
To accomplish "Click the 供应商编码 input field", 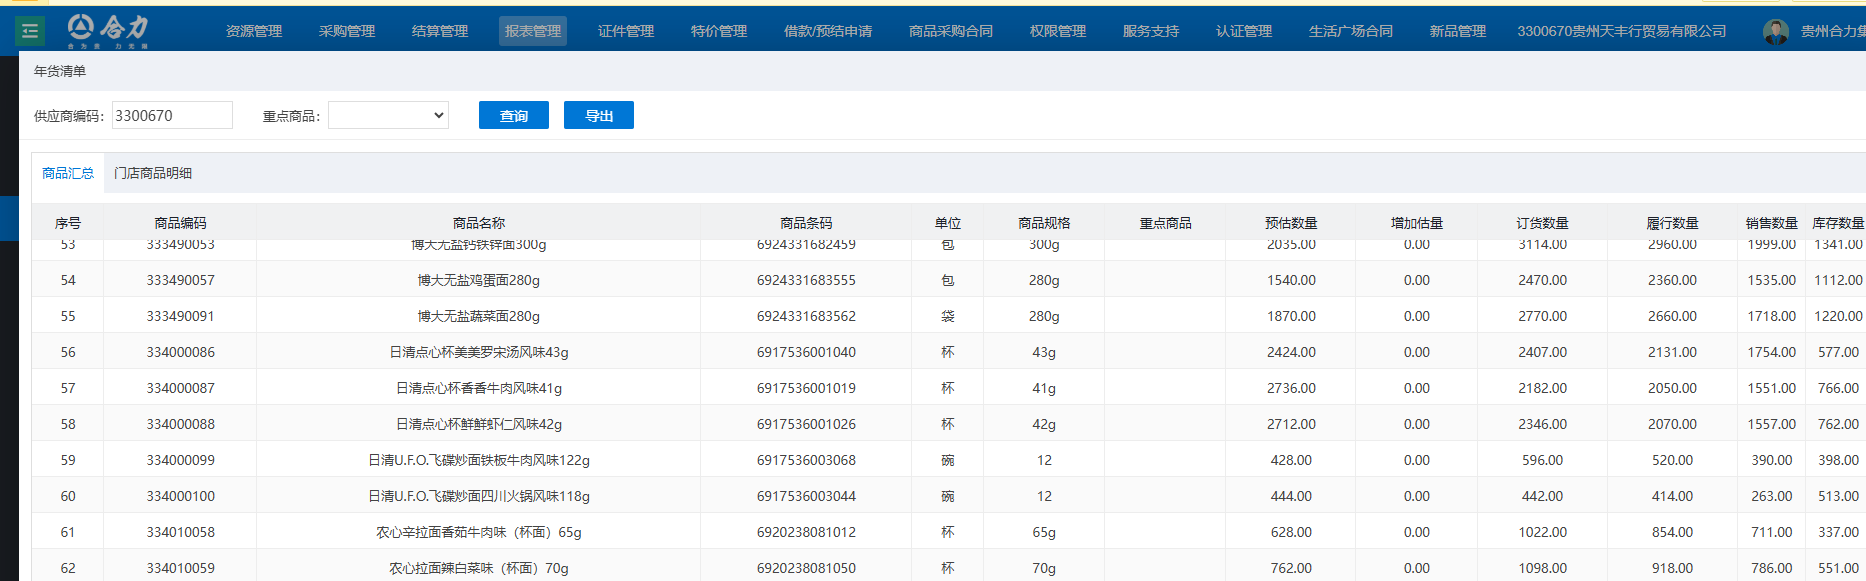I will pos(172,116).
